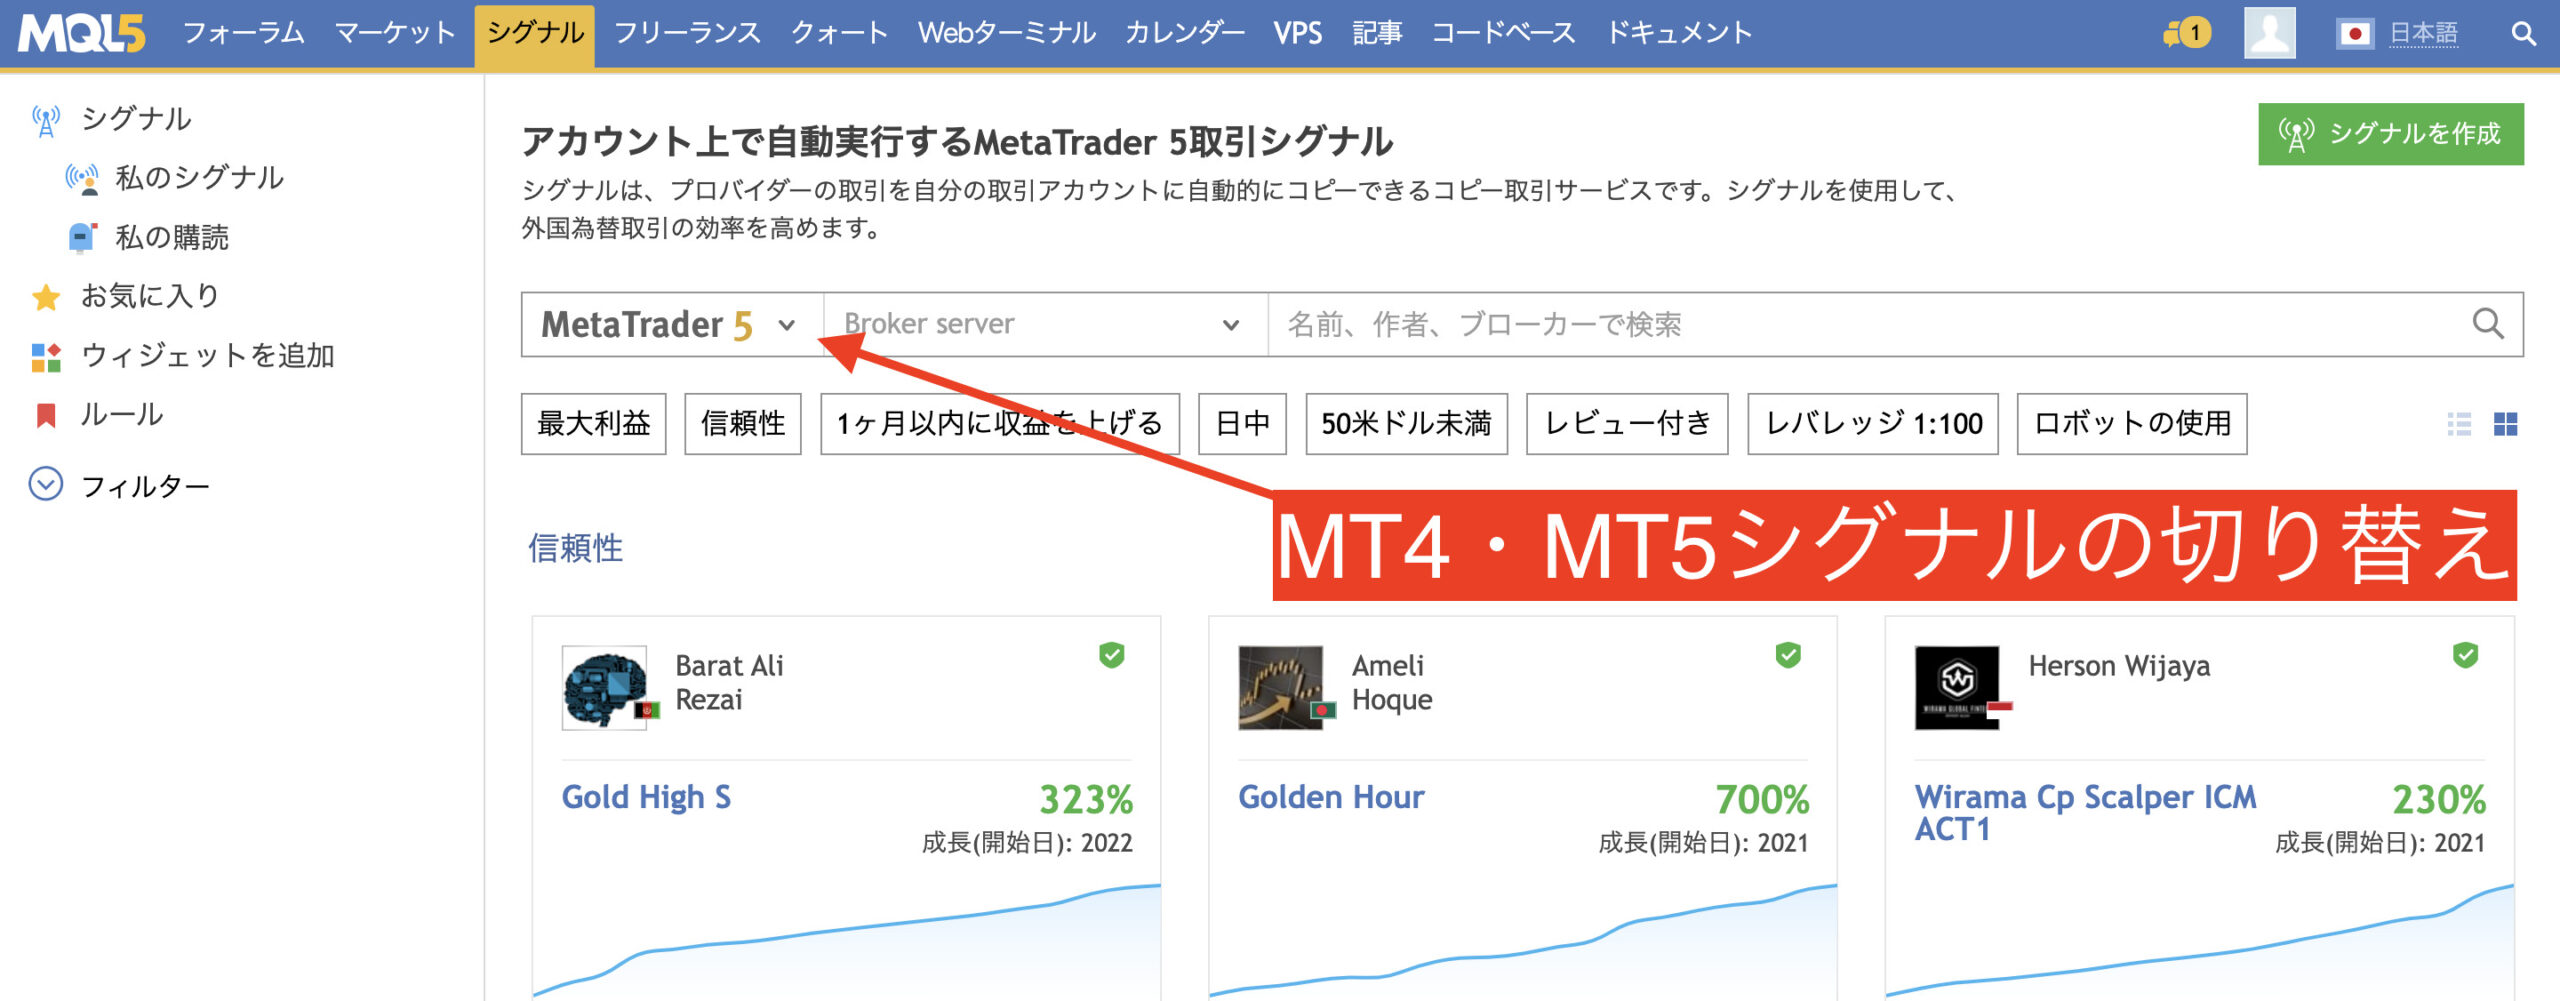Screen dimensions: 2560x1001
Task: Open the コードベース menu item
Action: tap(1504, 33)
